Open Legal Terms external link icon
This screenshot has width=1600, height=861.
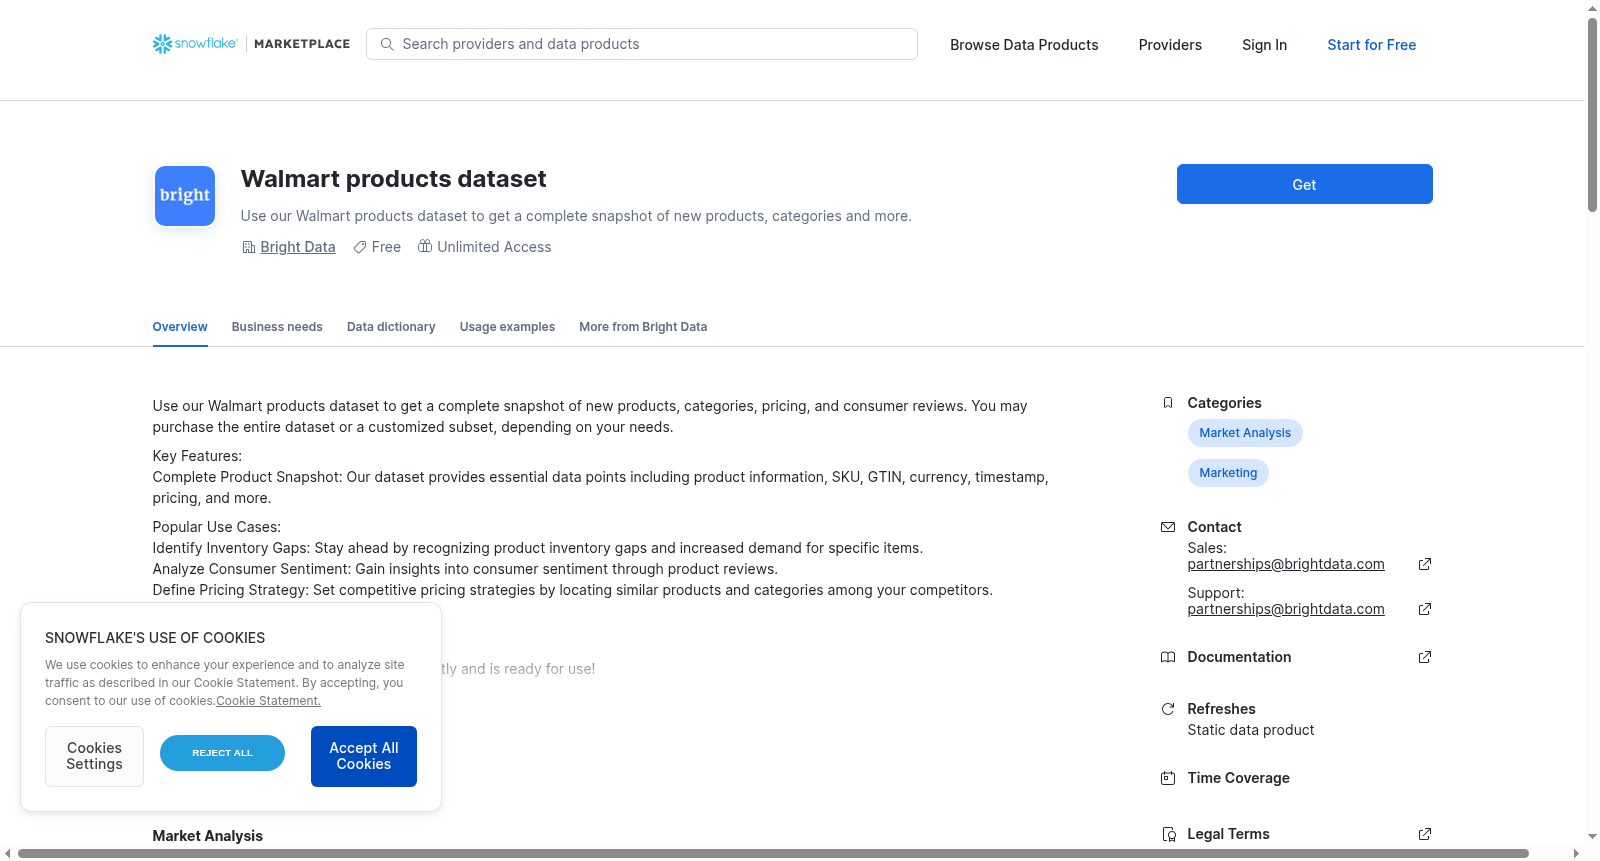point(1425,834)
